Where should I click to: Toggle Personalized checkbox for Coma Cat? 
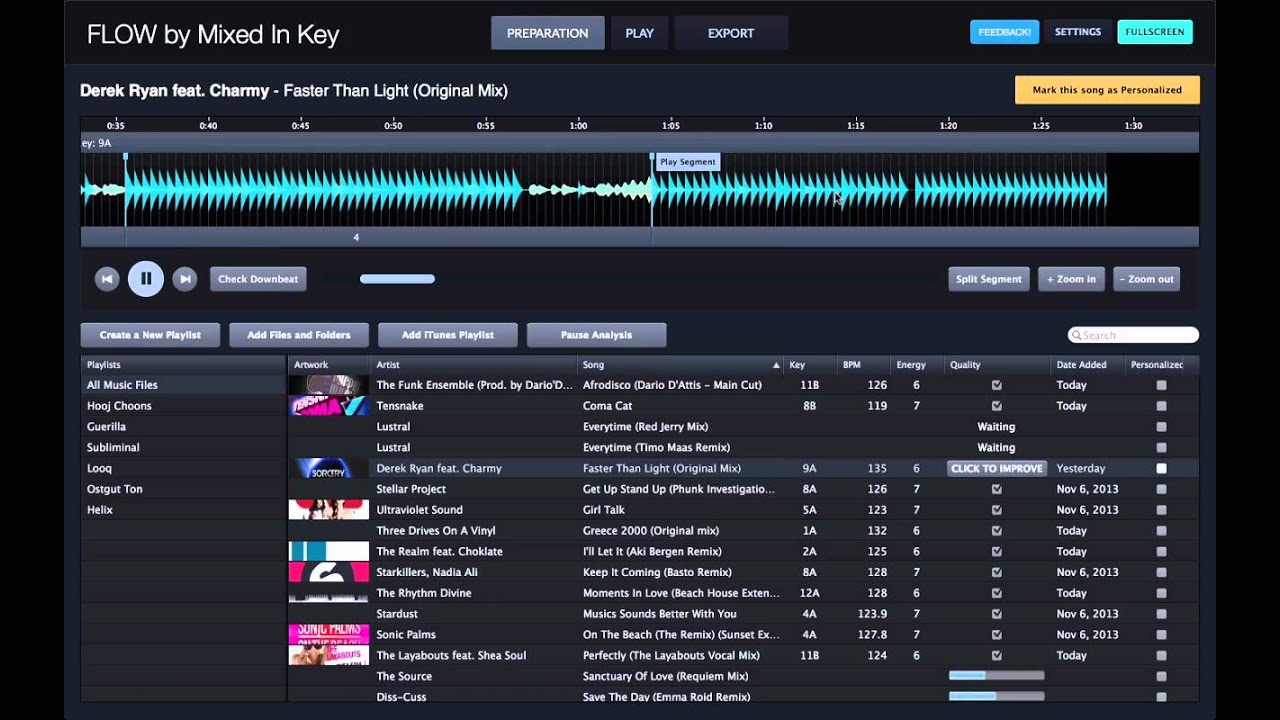coord(1161,406)
